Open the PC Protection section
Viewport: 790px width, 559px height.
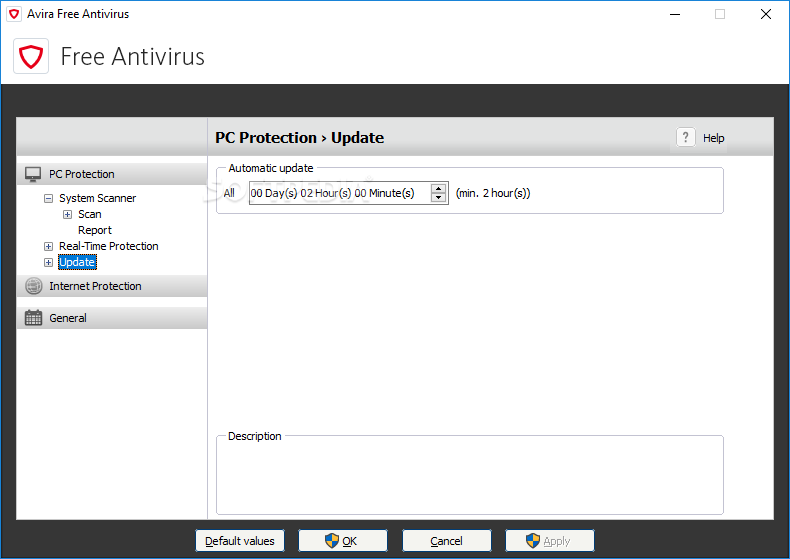(x=112, y=174)
